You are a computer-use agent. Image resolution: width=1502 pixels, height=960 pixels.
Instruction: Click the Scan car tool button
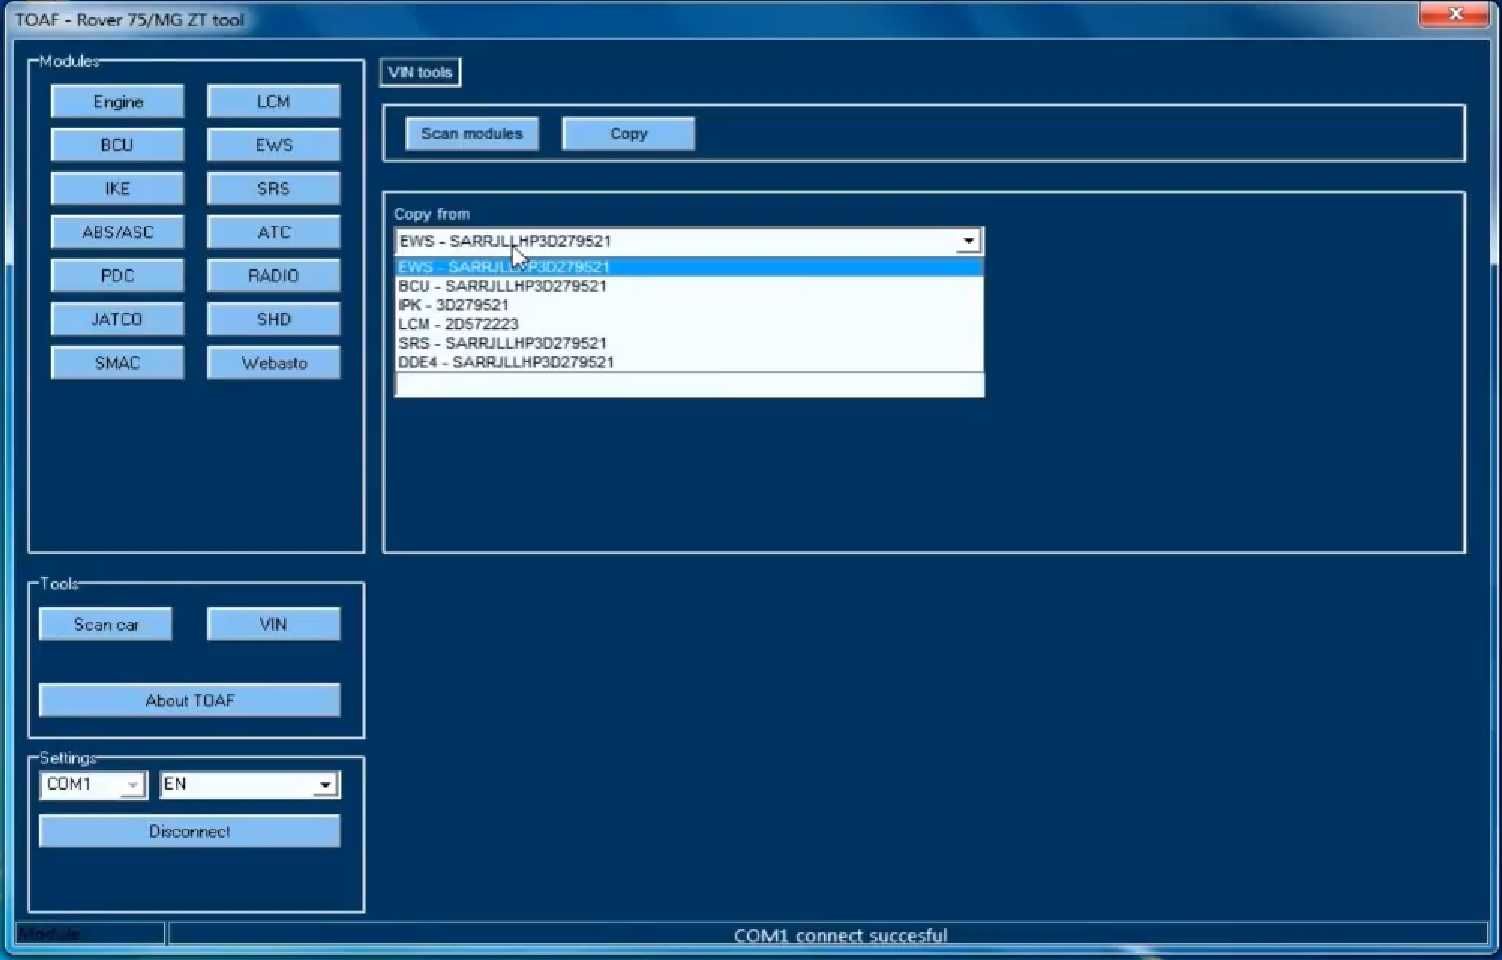[105, 625]
